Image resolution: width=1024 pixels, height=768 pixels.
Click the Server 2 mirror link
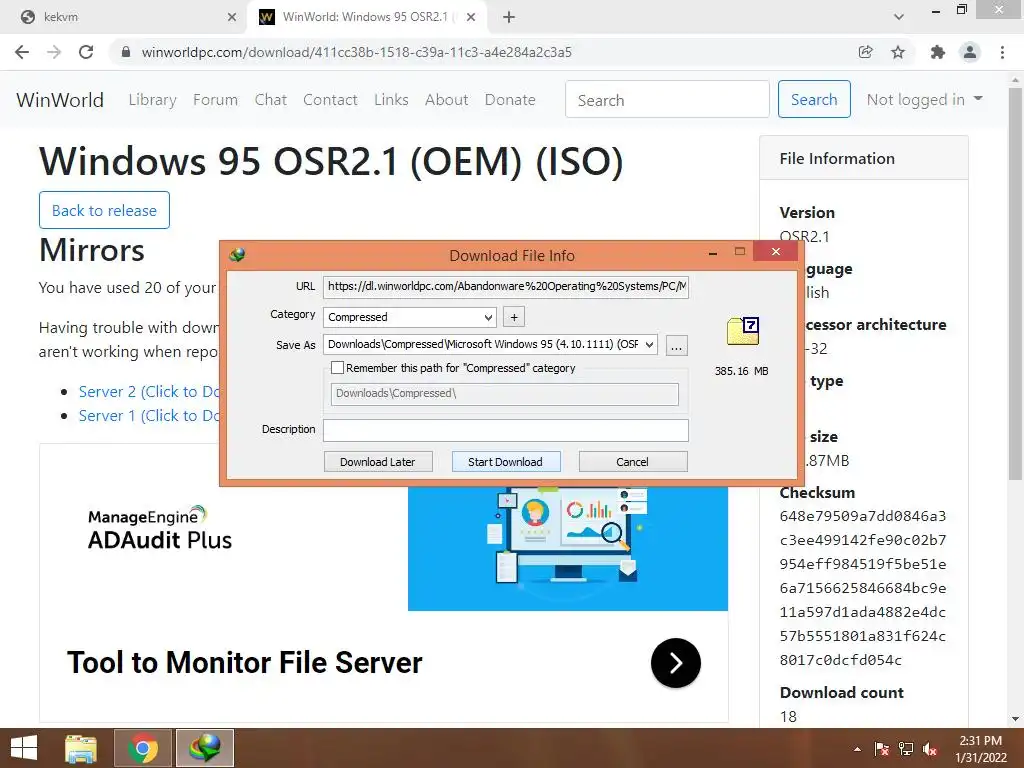(149, 392)
